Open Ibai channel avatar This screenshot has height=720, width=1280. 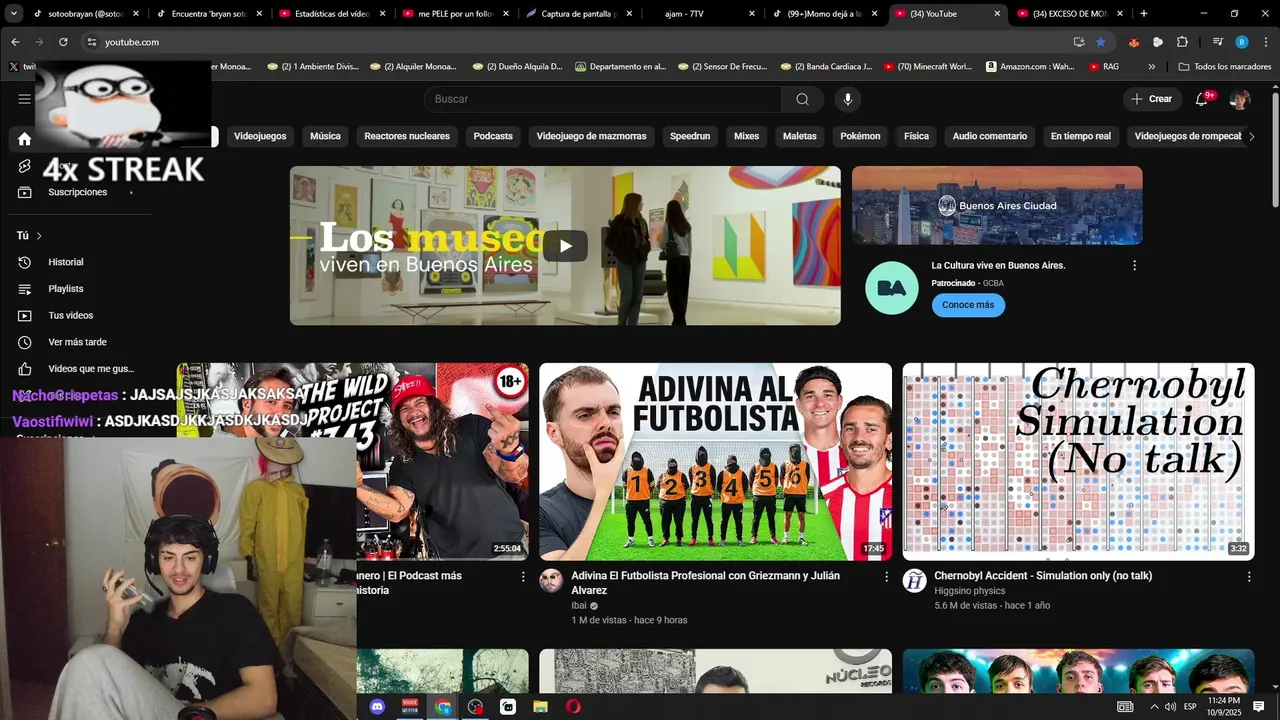[551, 581]
